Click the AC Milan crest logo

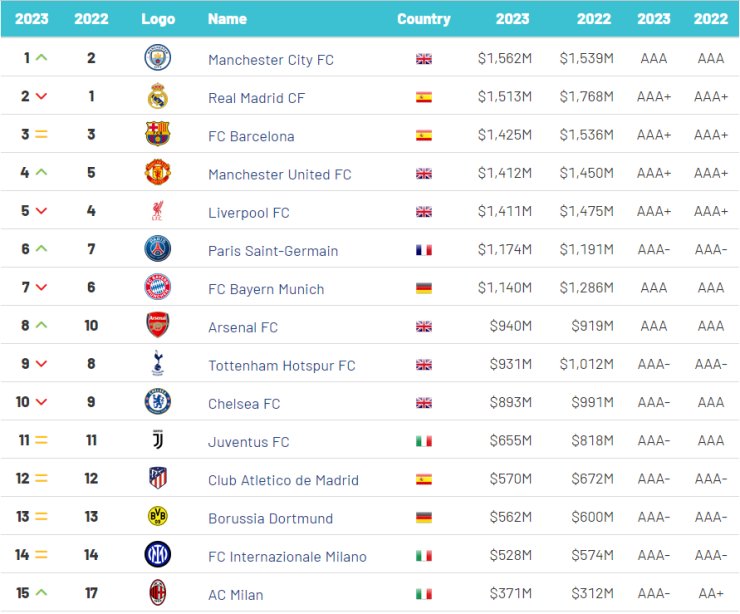pyautogui.click(x=158, y=592)
